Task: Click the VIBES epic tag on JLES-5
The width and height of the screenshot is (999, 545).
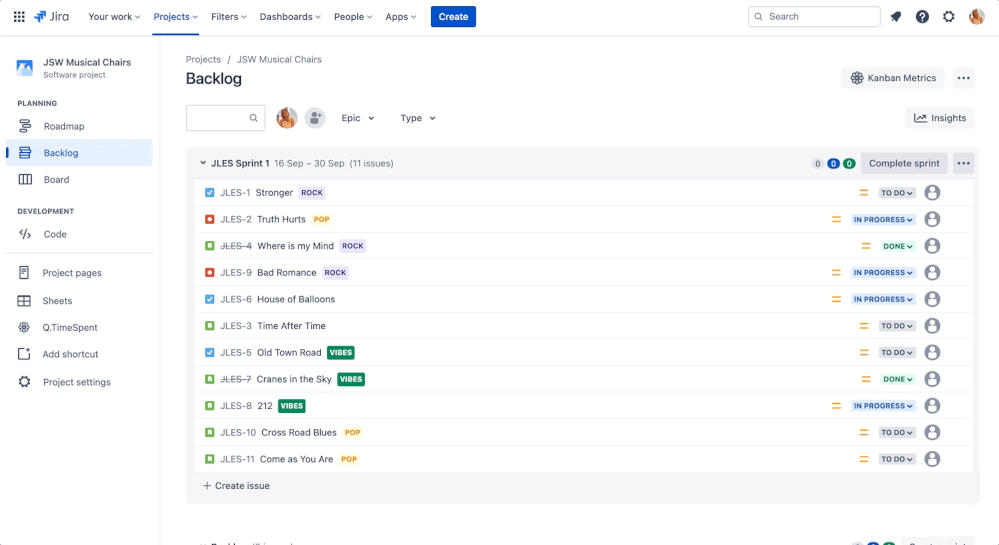Action: click(x=341, y=352)
